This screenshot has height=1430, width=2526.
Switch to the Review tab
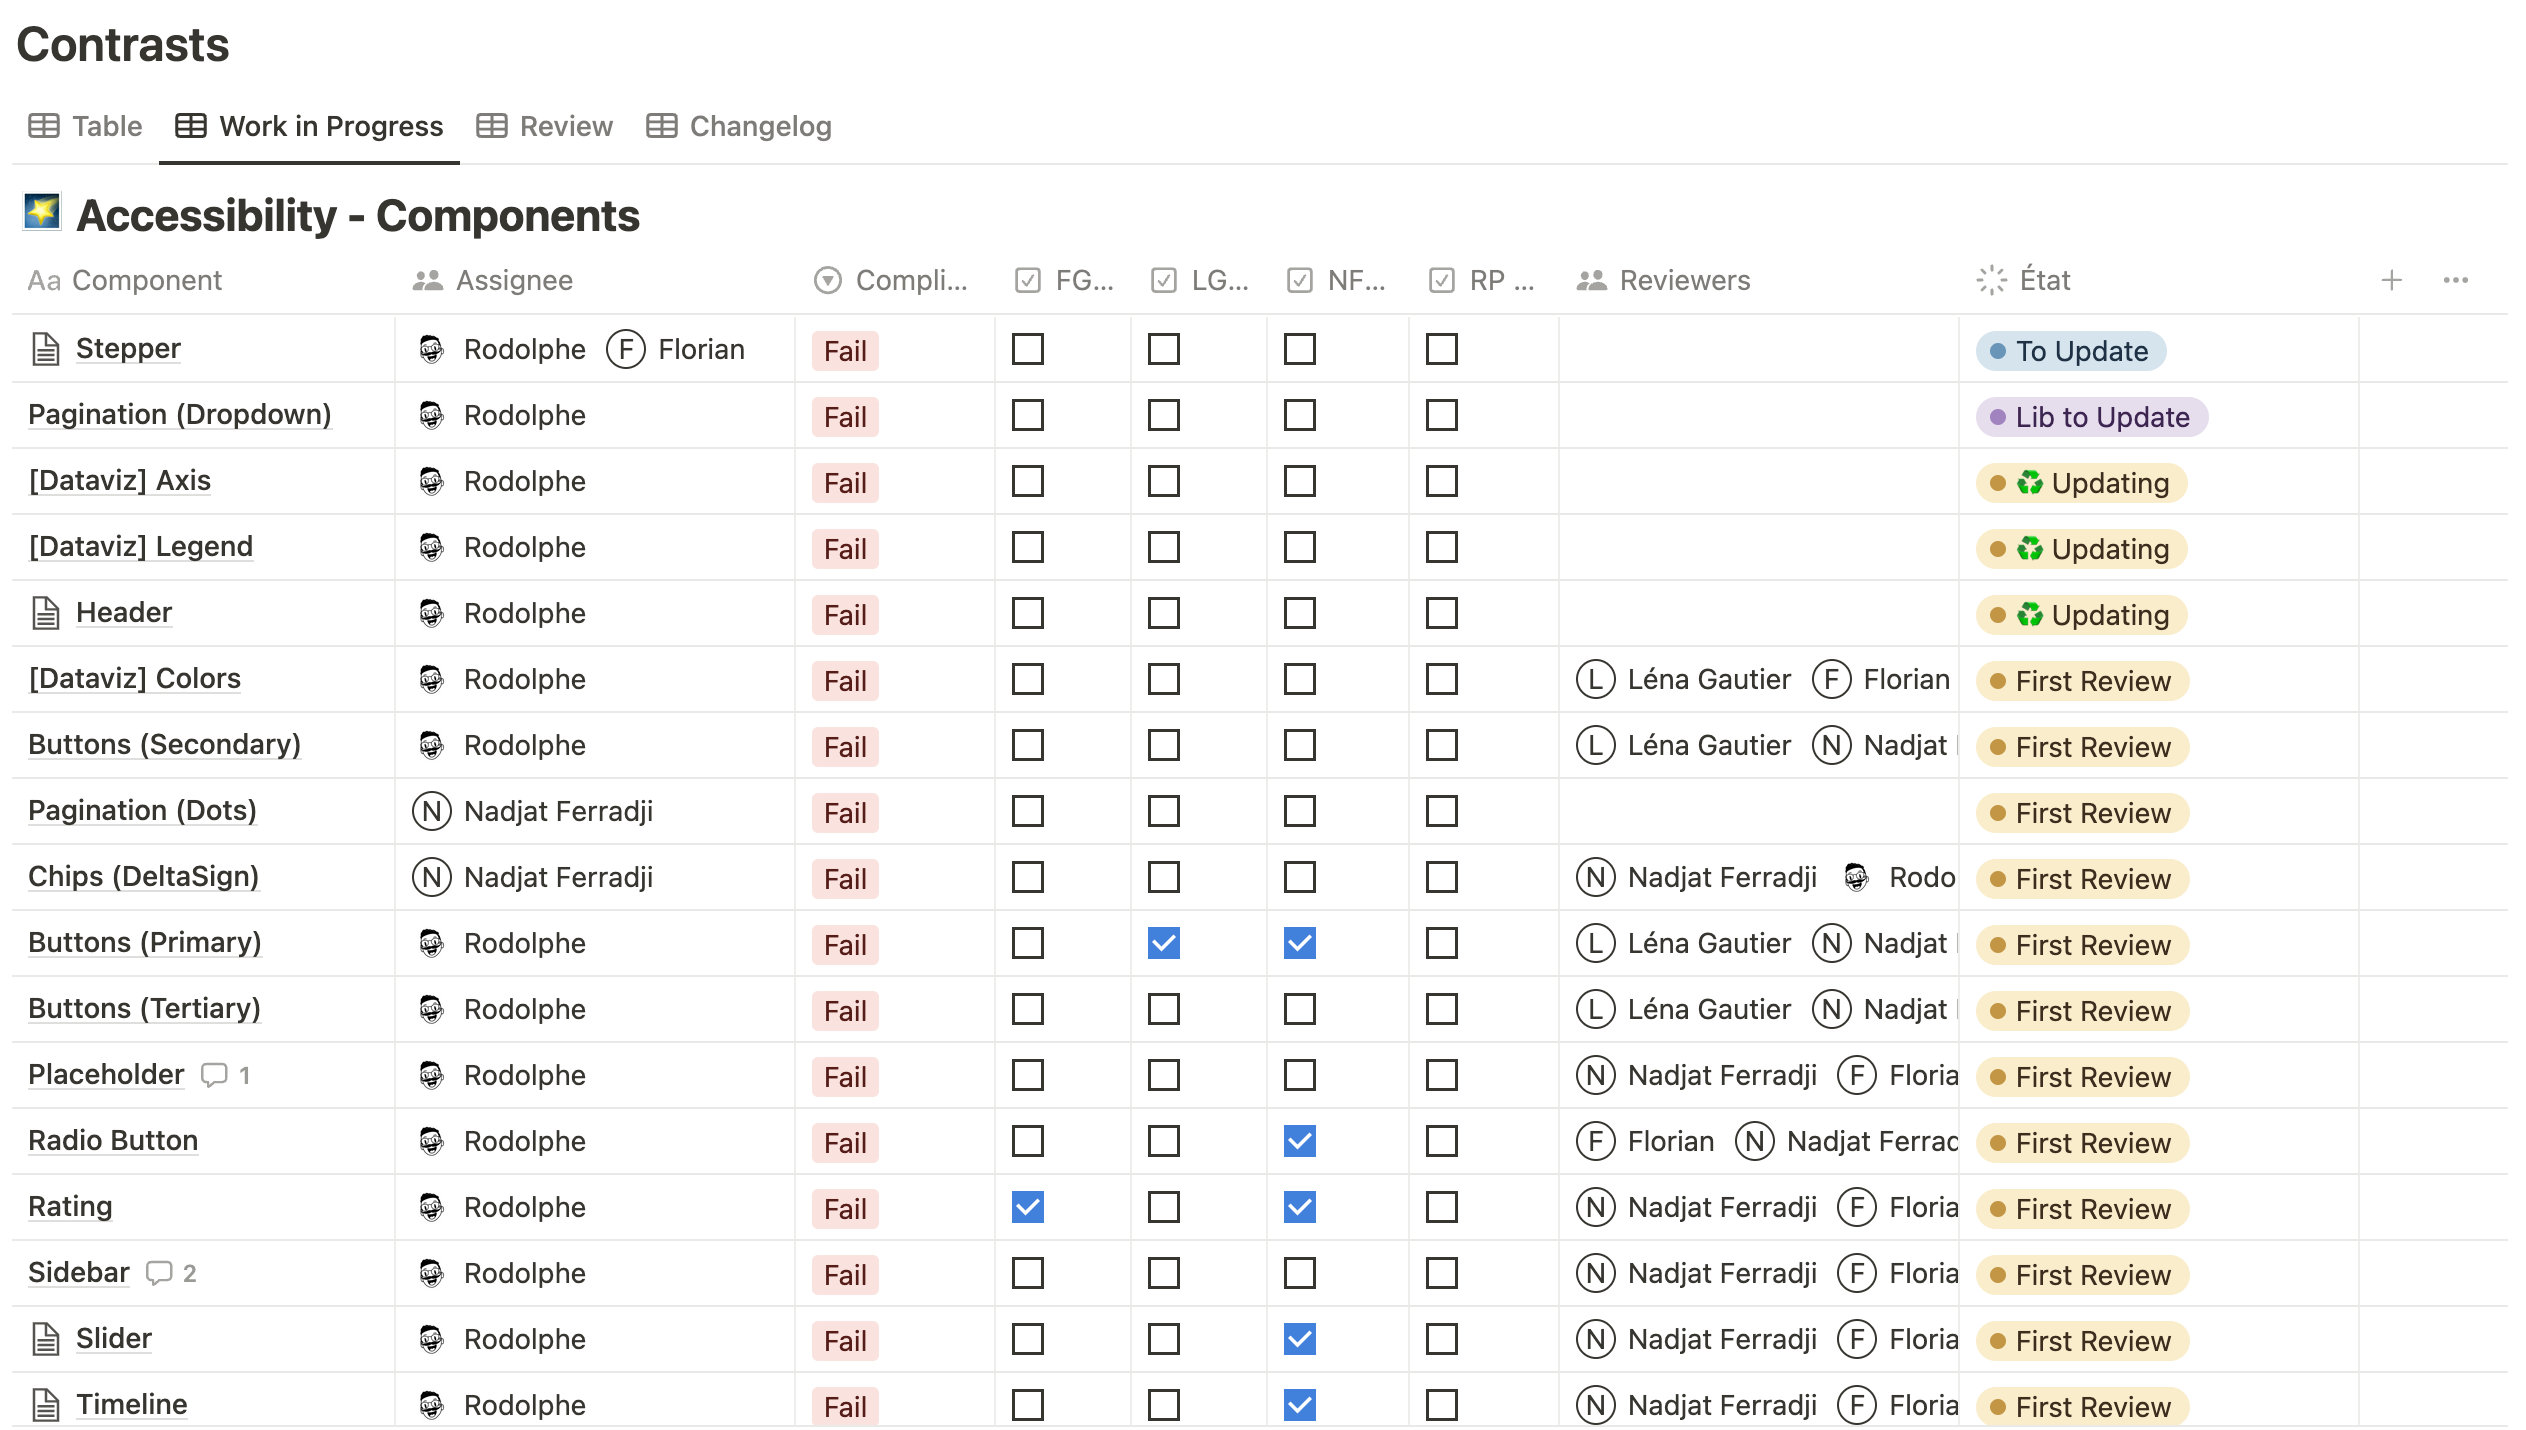545,127
